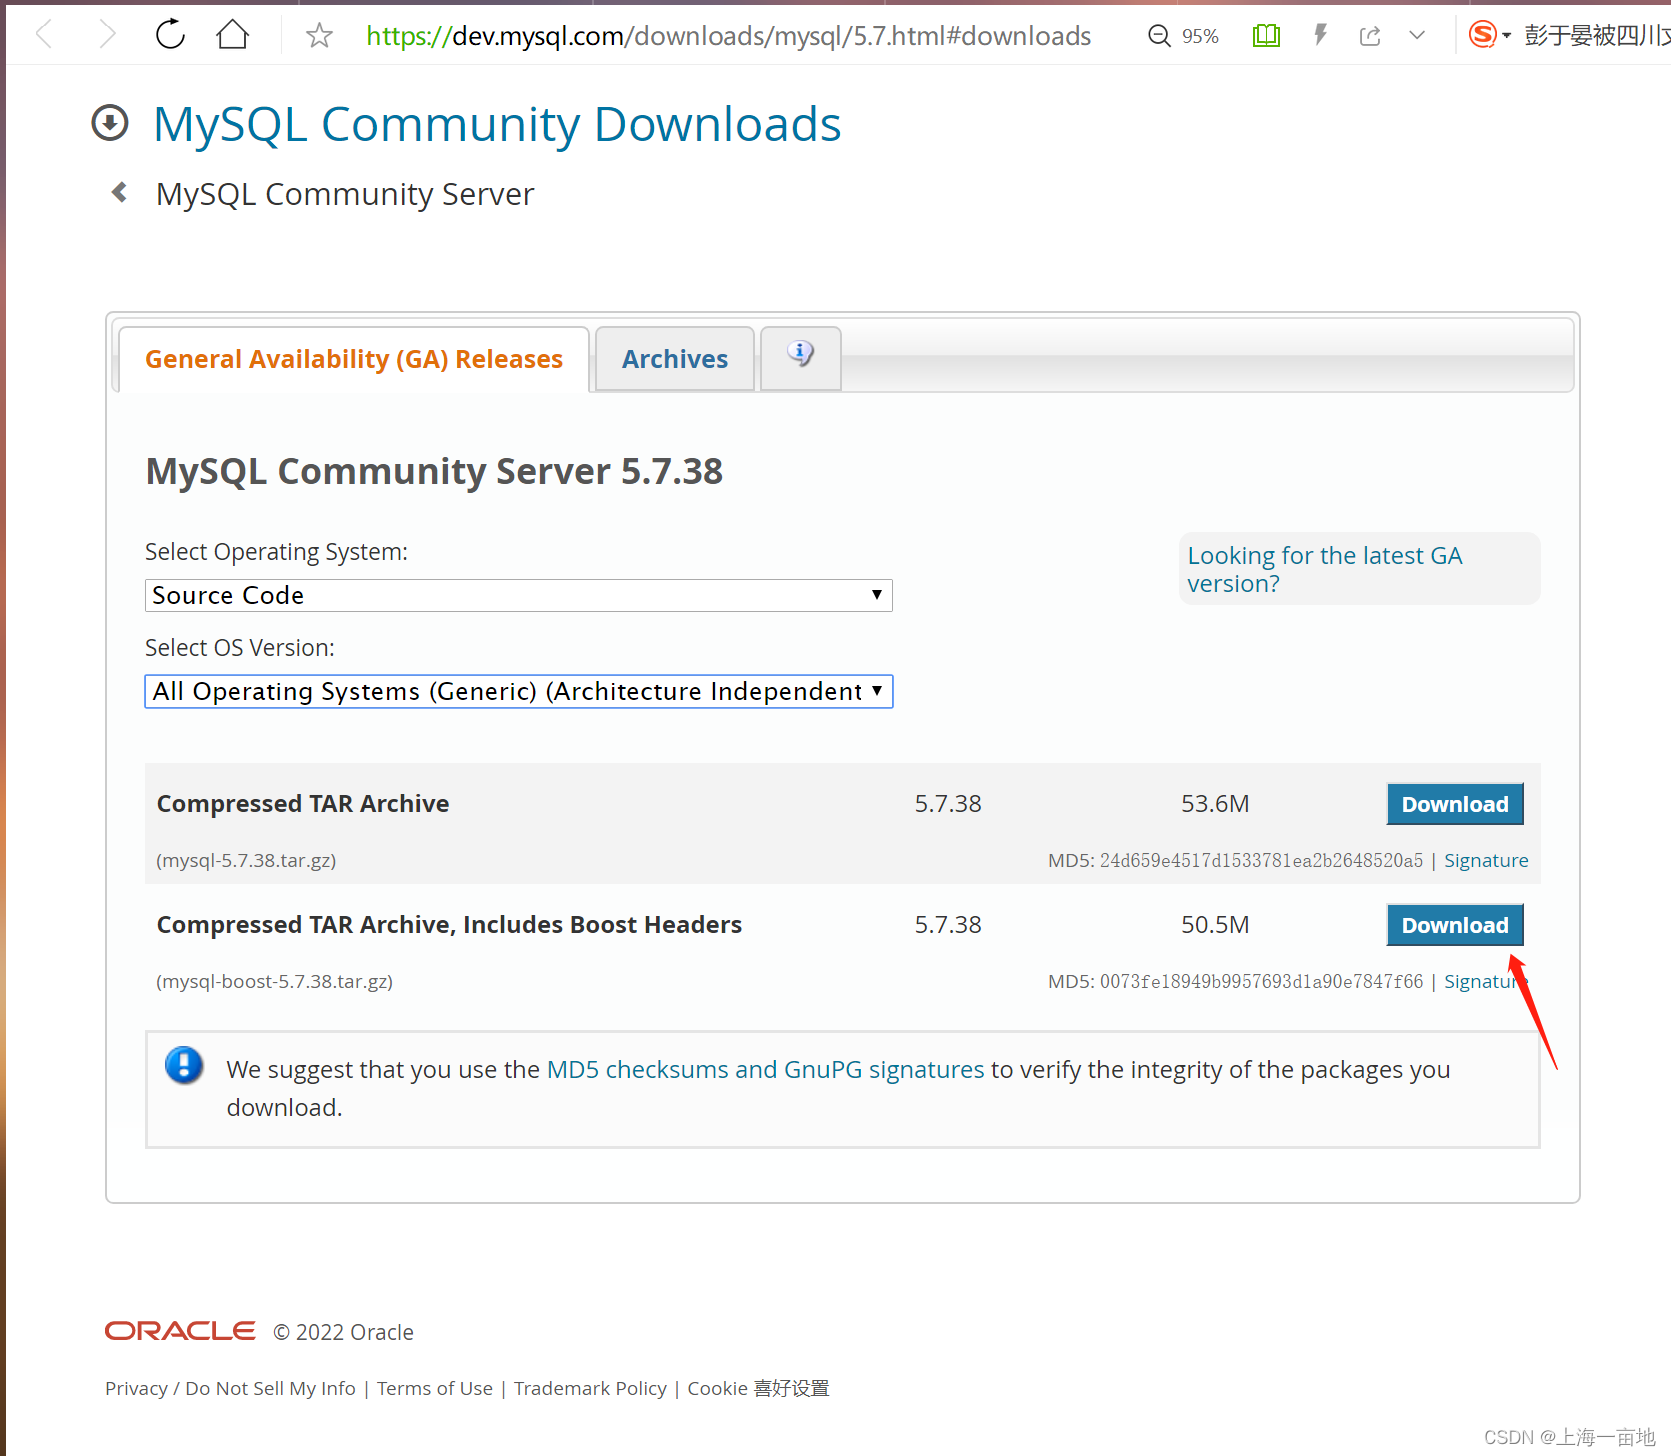Image resolution: width=1671 pixels, height=1456 pixels.
Task: Click the 50.5M file size text
Action: click(x=1215, y=925)
